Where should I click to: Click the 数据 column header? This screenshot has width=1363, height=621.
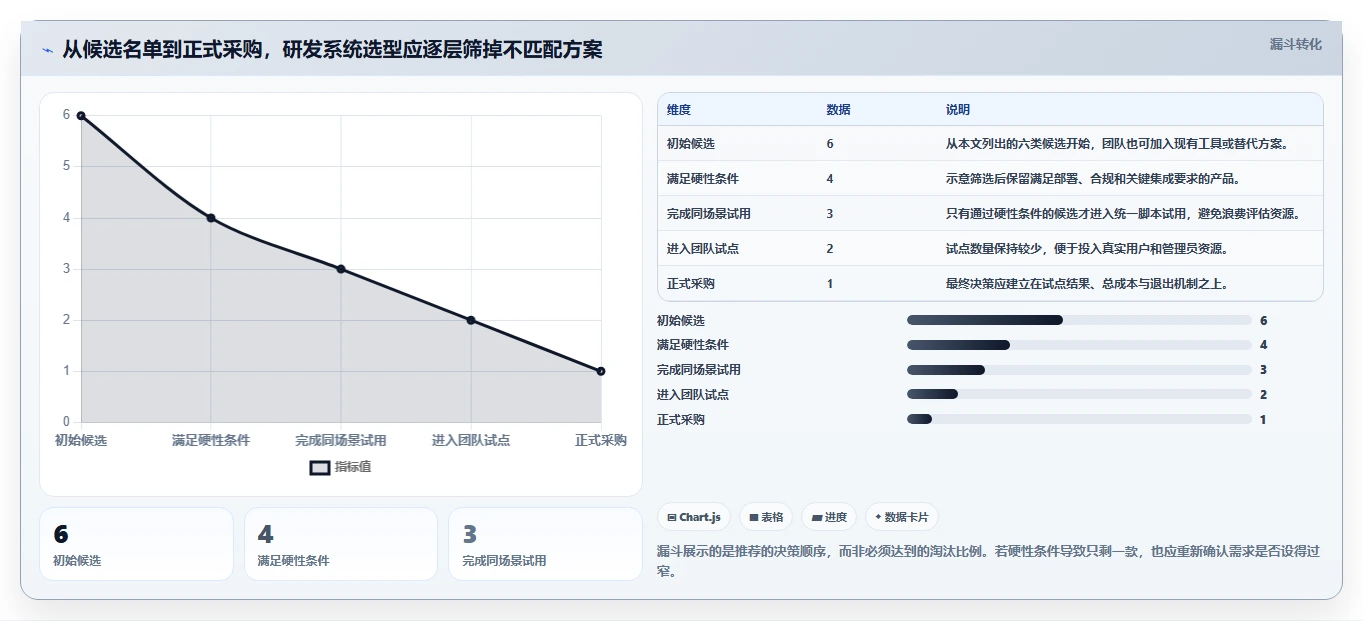839,110
